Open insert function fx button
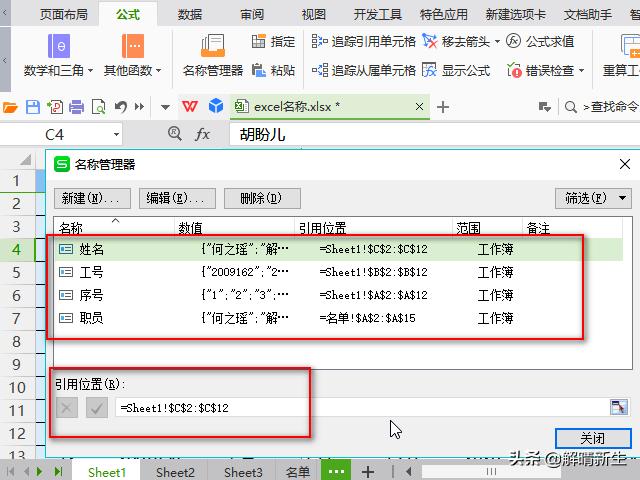Screen dimensions: 640x480 [202, 134]
